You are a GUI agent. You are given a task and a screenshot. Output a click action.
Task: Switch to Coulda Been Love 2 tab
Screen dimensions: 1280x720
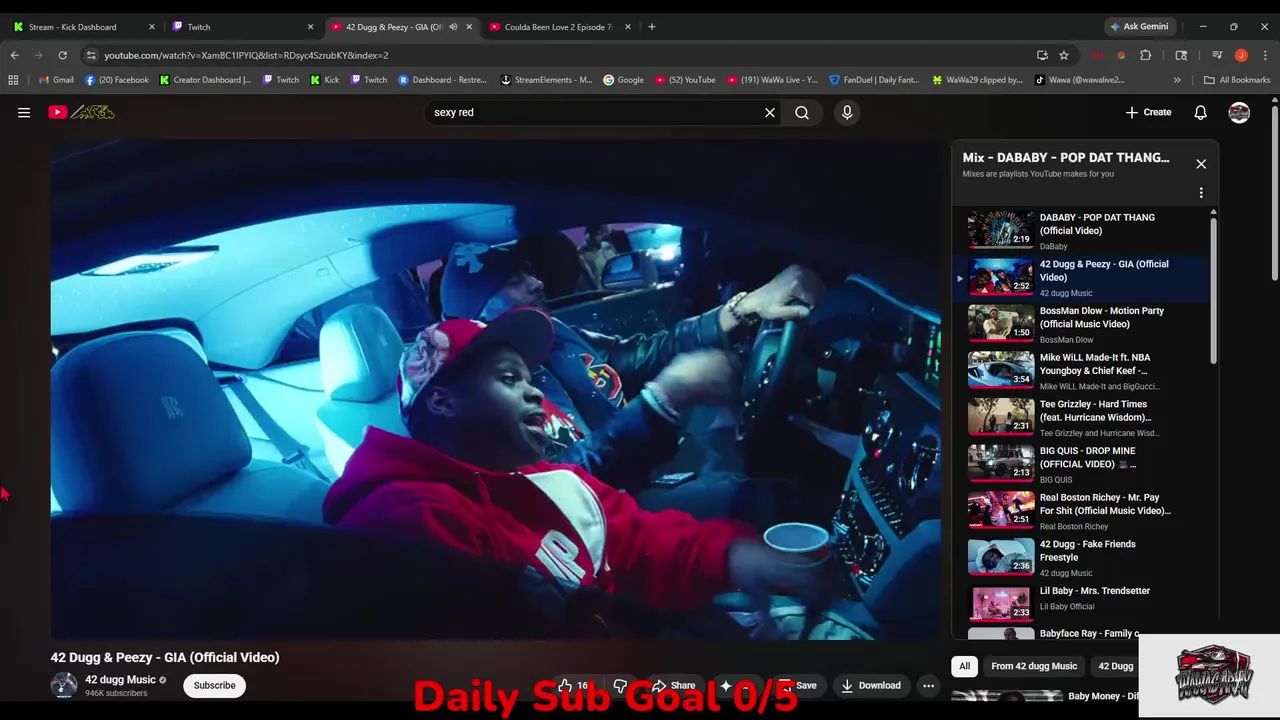coord(559,27)
